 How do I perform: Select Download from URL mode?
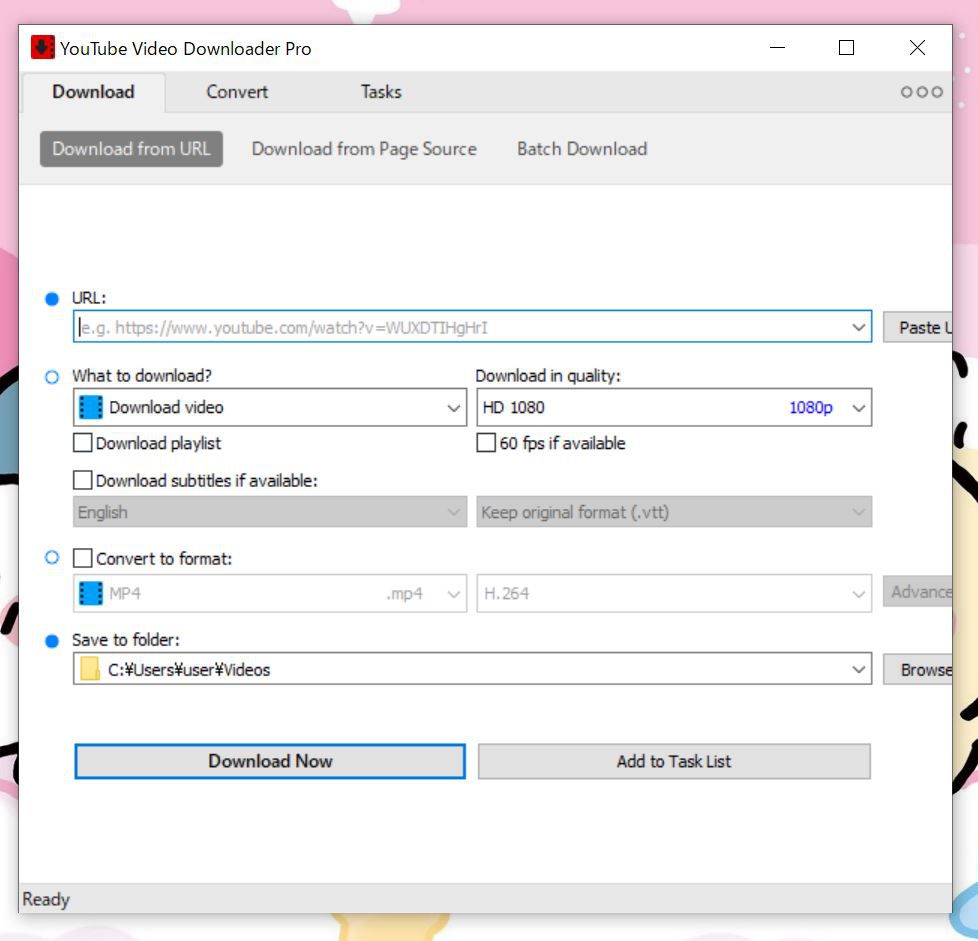(x=132, y=149)
